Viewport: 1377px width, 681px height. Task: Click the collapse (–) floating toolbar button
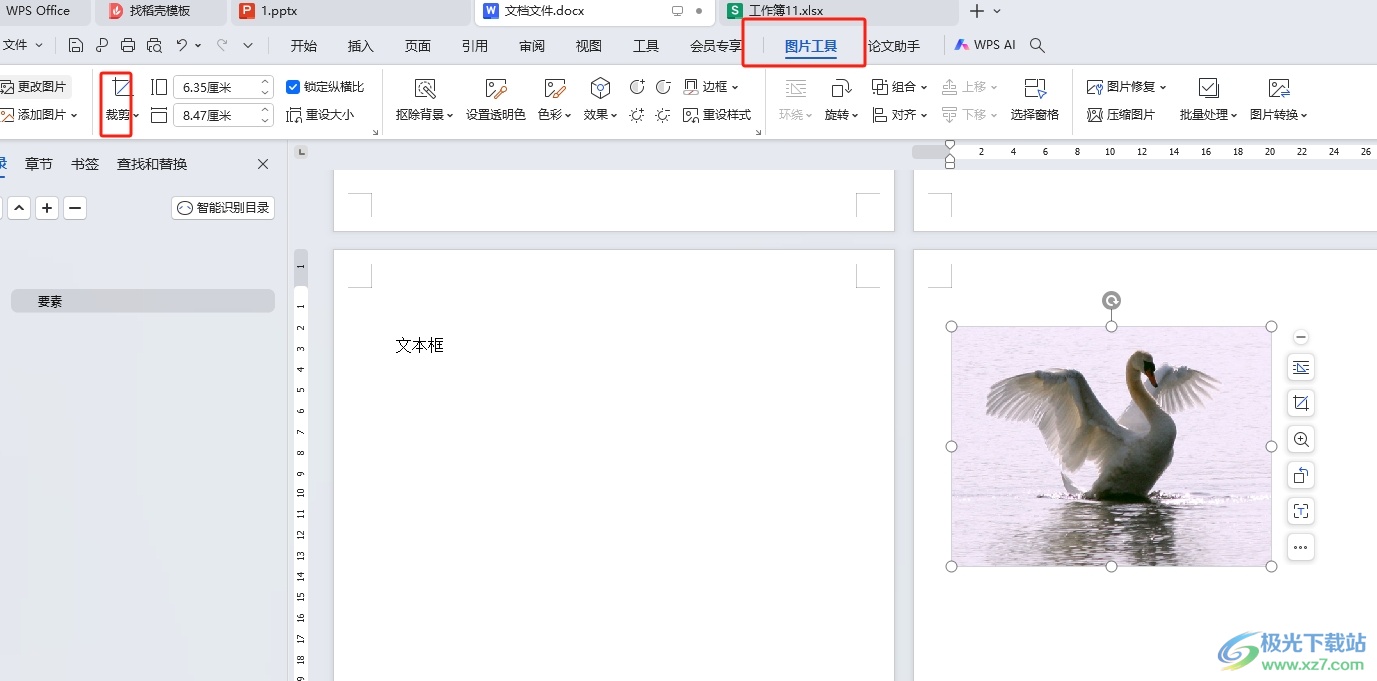(x=1300, y=337)
